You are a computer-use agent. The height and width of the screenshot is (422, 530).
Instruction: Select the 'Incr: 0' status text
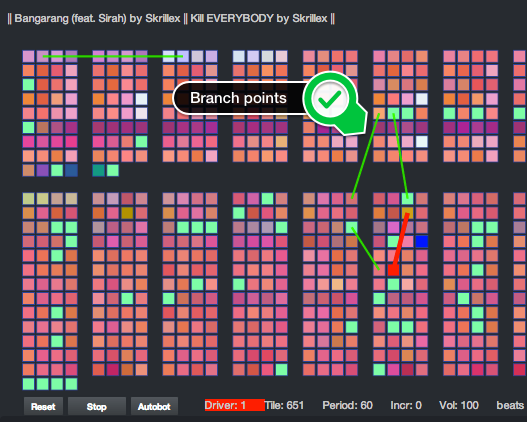pos(406,405)
